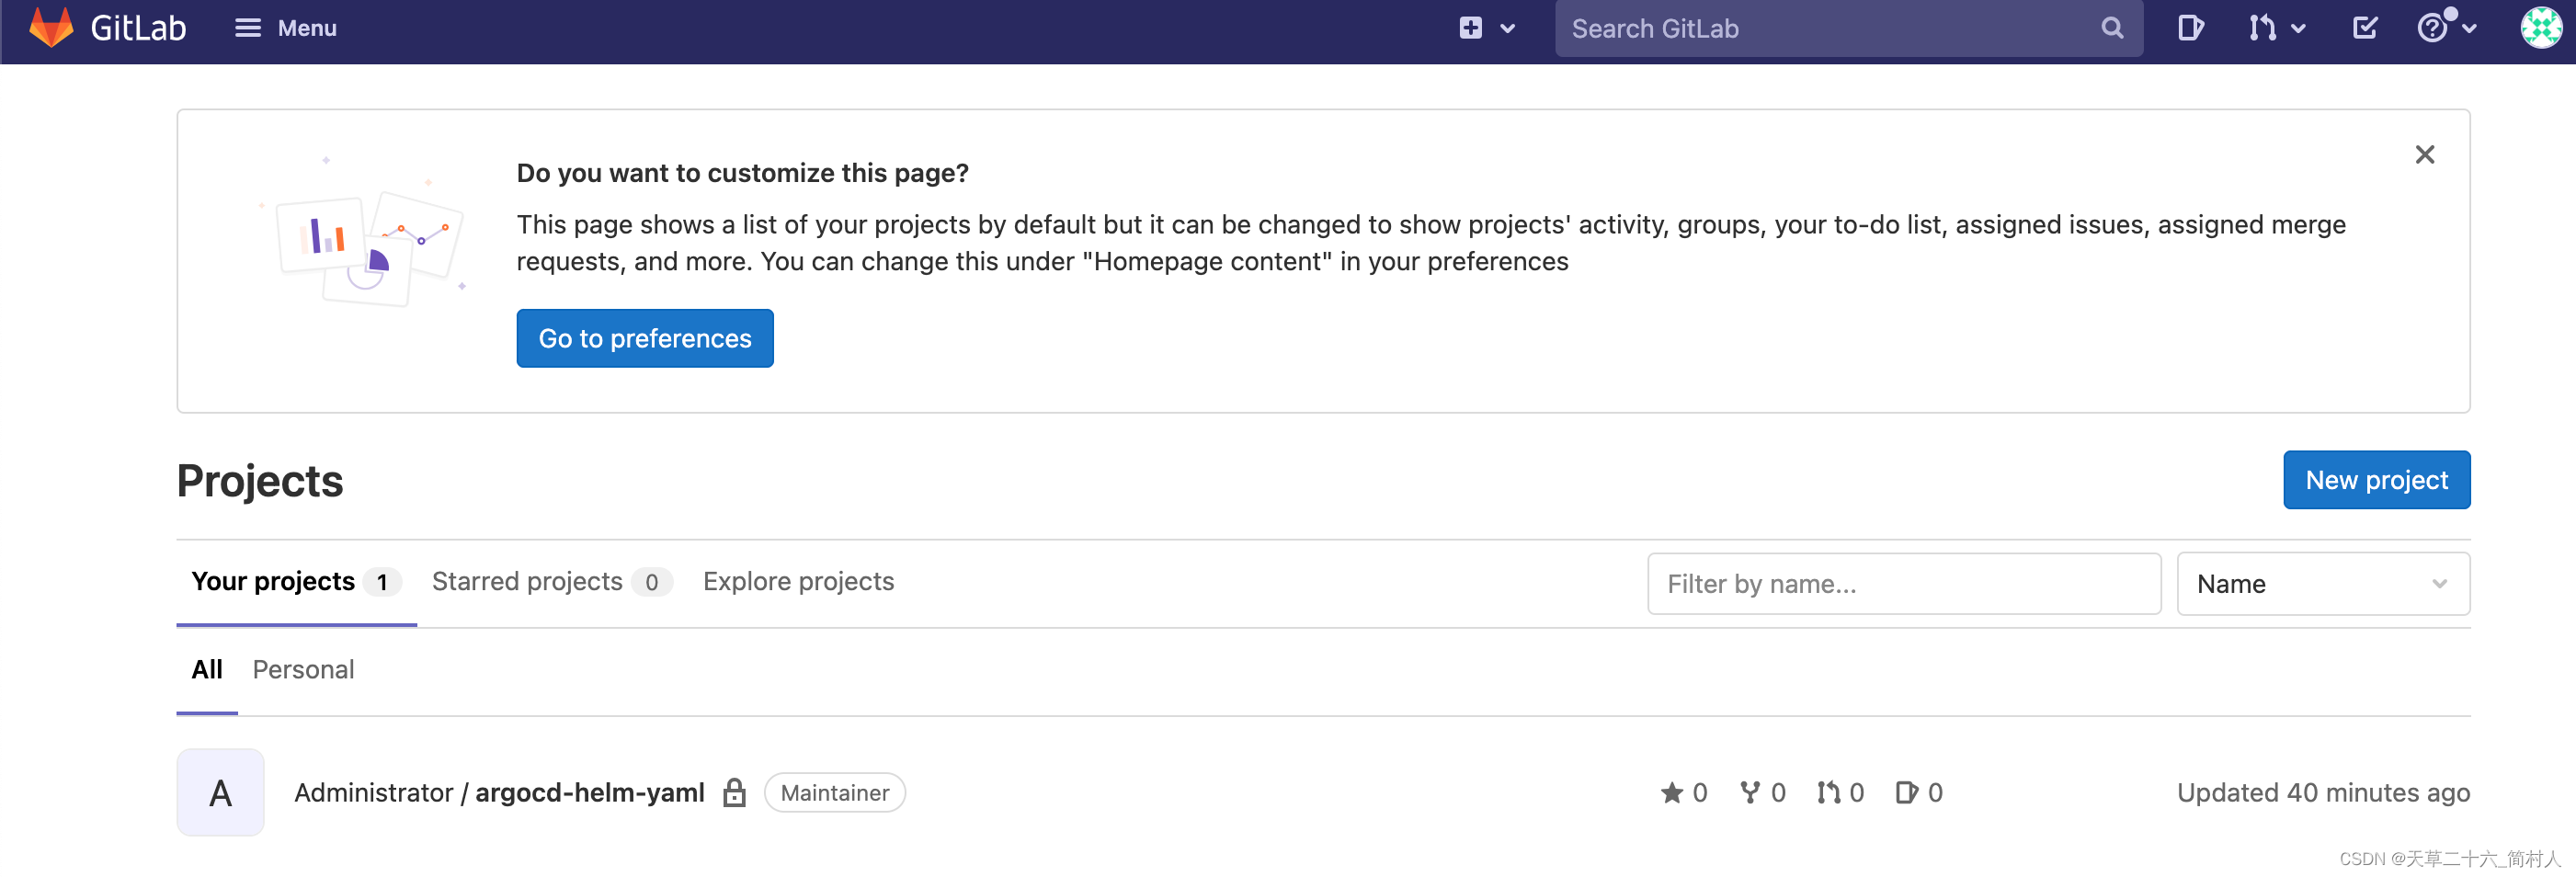2576x877 pixels.
Task: Click the Filter by name field
Action: click(x=1904, y=583)
